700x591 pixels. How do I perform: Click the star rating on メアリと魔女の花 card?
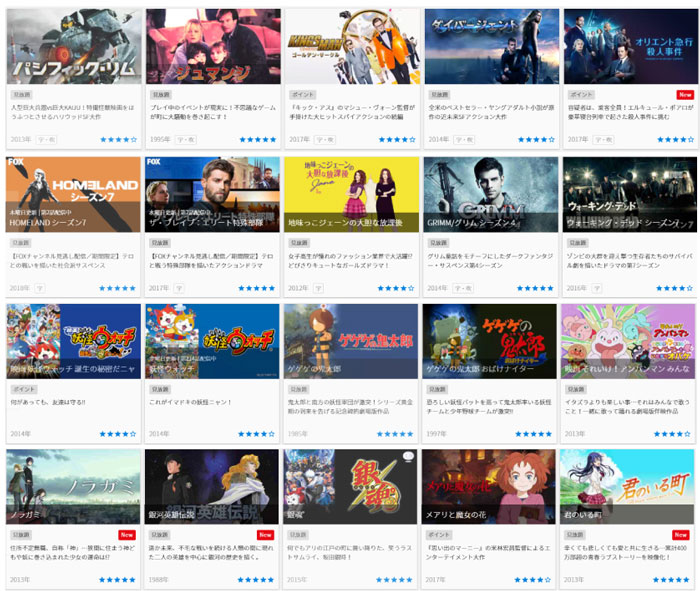click(x=533, y=580)
